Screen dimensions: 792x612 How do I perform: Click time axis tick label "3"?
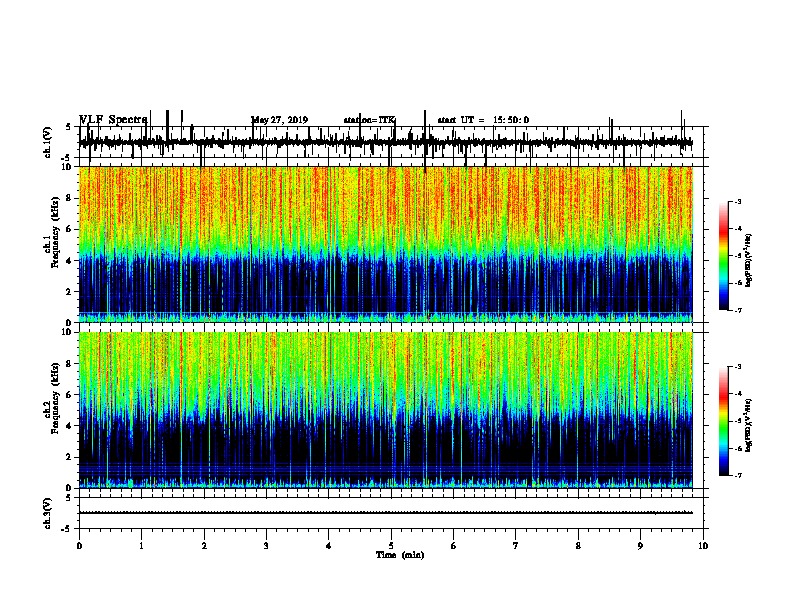(266, 546)
